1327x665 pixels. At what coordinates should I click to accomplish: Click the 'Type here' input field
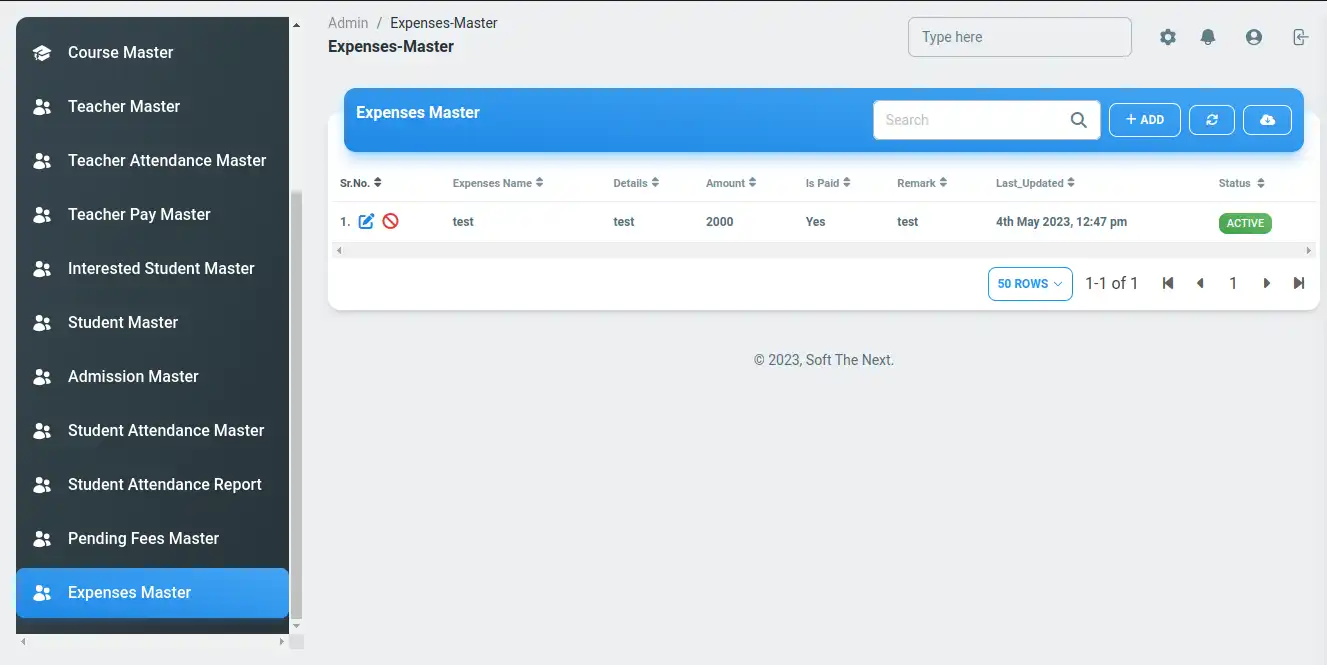(x=1019, y=37)
